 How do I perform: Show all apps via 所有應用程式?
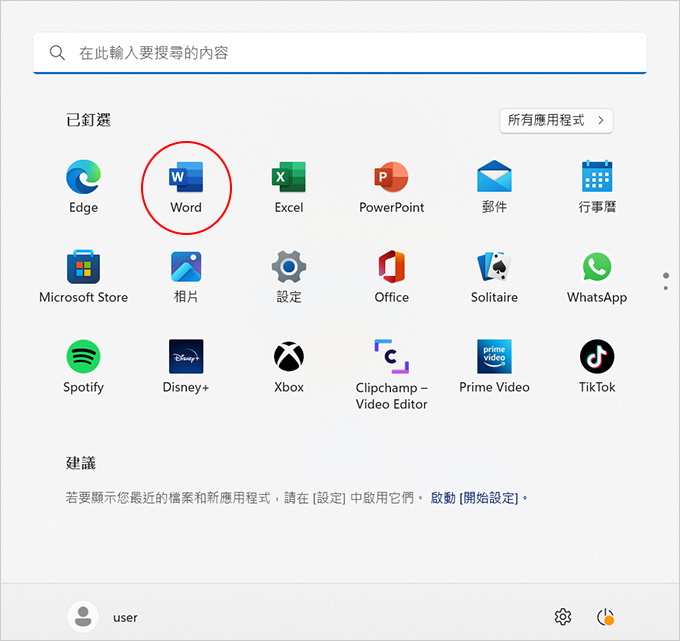pos(556,120)
